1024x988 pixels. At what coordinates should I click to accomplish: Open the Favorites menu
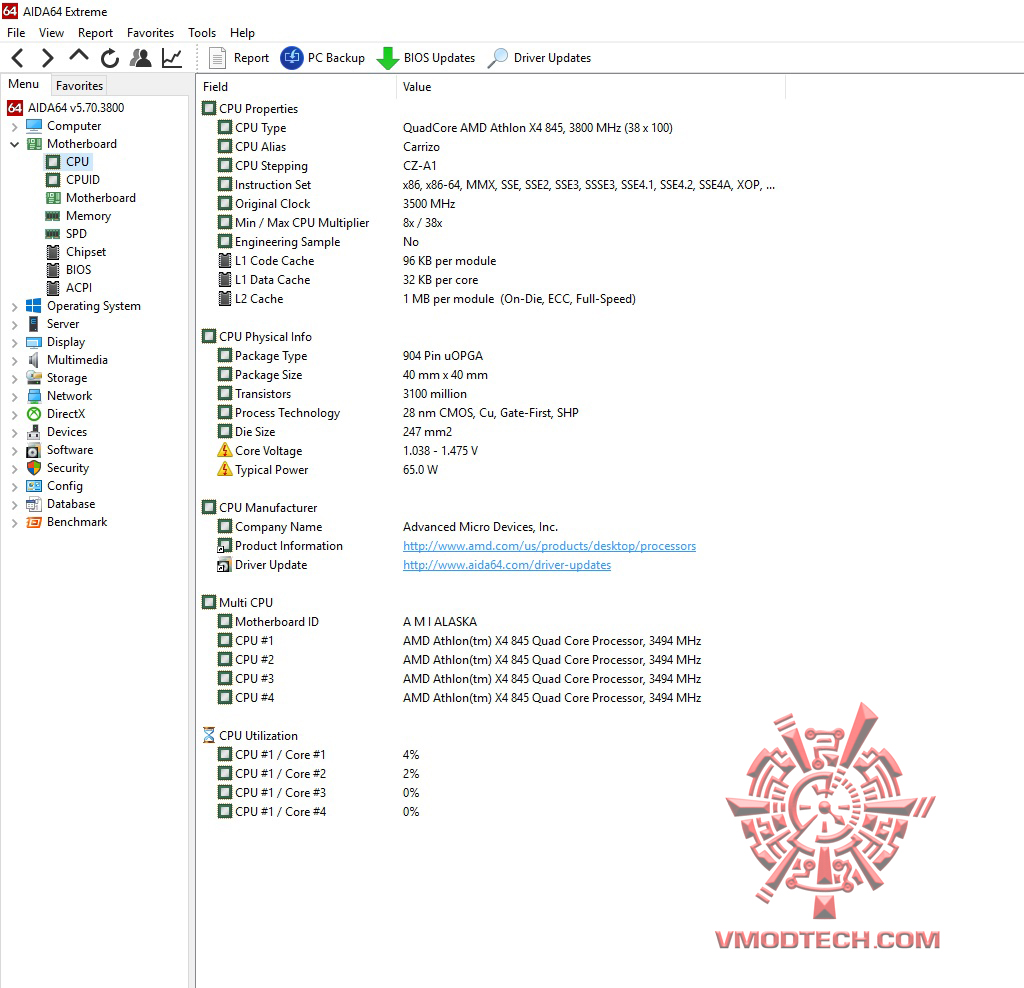pos(150,33)
